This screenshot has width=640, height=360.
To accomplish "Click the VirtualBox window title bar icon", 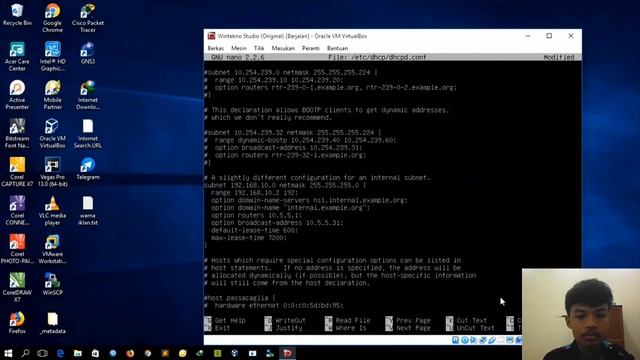I will 211,36.
